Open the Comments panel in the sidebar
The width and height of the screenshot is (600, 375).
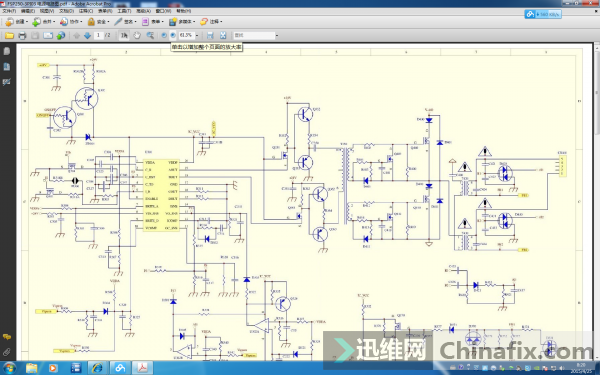pos(7,337)
